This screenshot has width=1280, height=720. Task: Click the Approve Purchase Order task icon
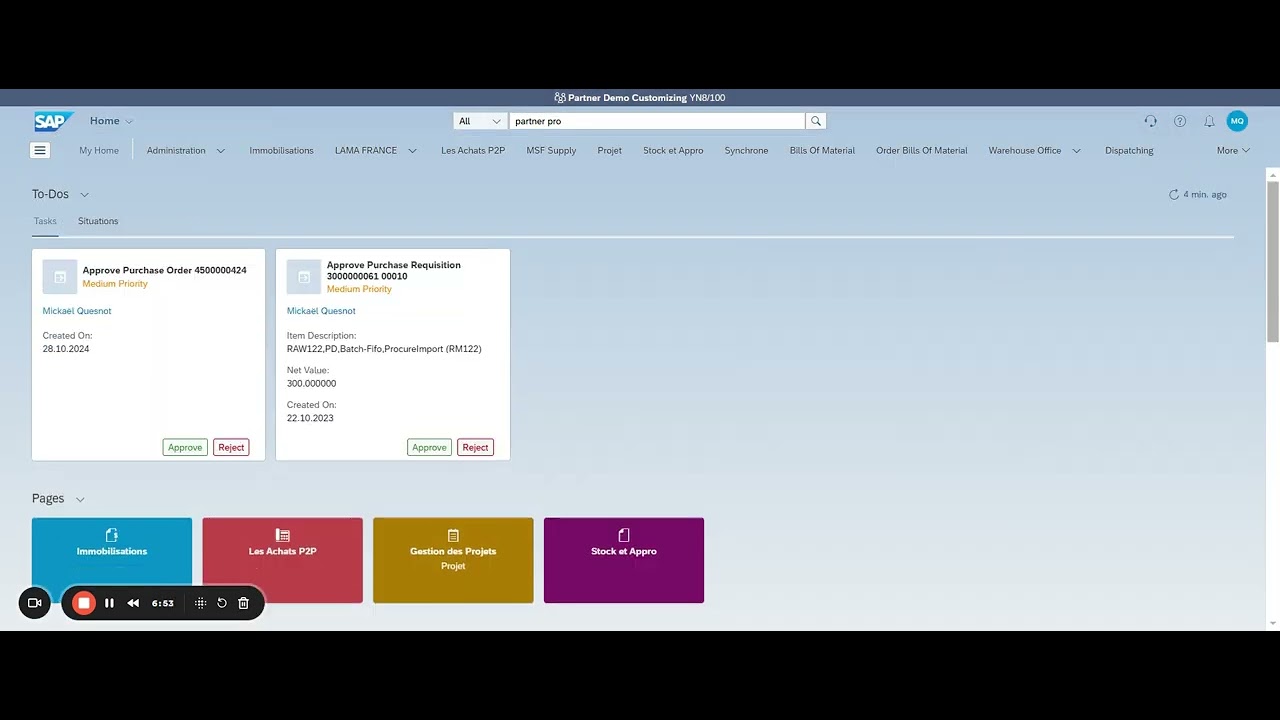point(60,277)
